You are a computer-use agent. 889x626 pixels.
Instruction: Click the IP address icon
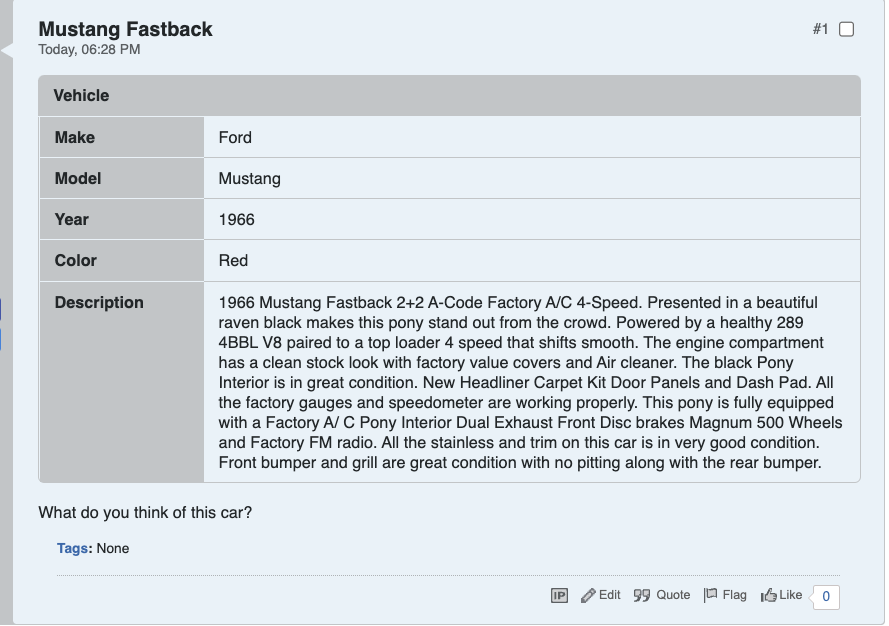click(x=559, y=595)
